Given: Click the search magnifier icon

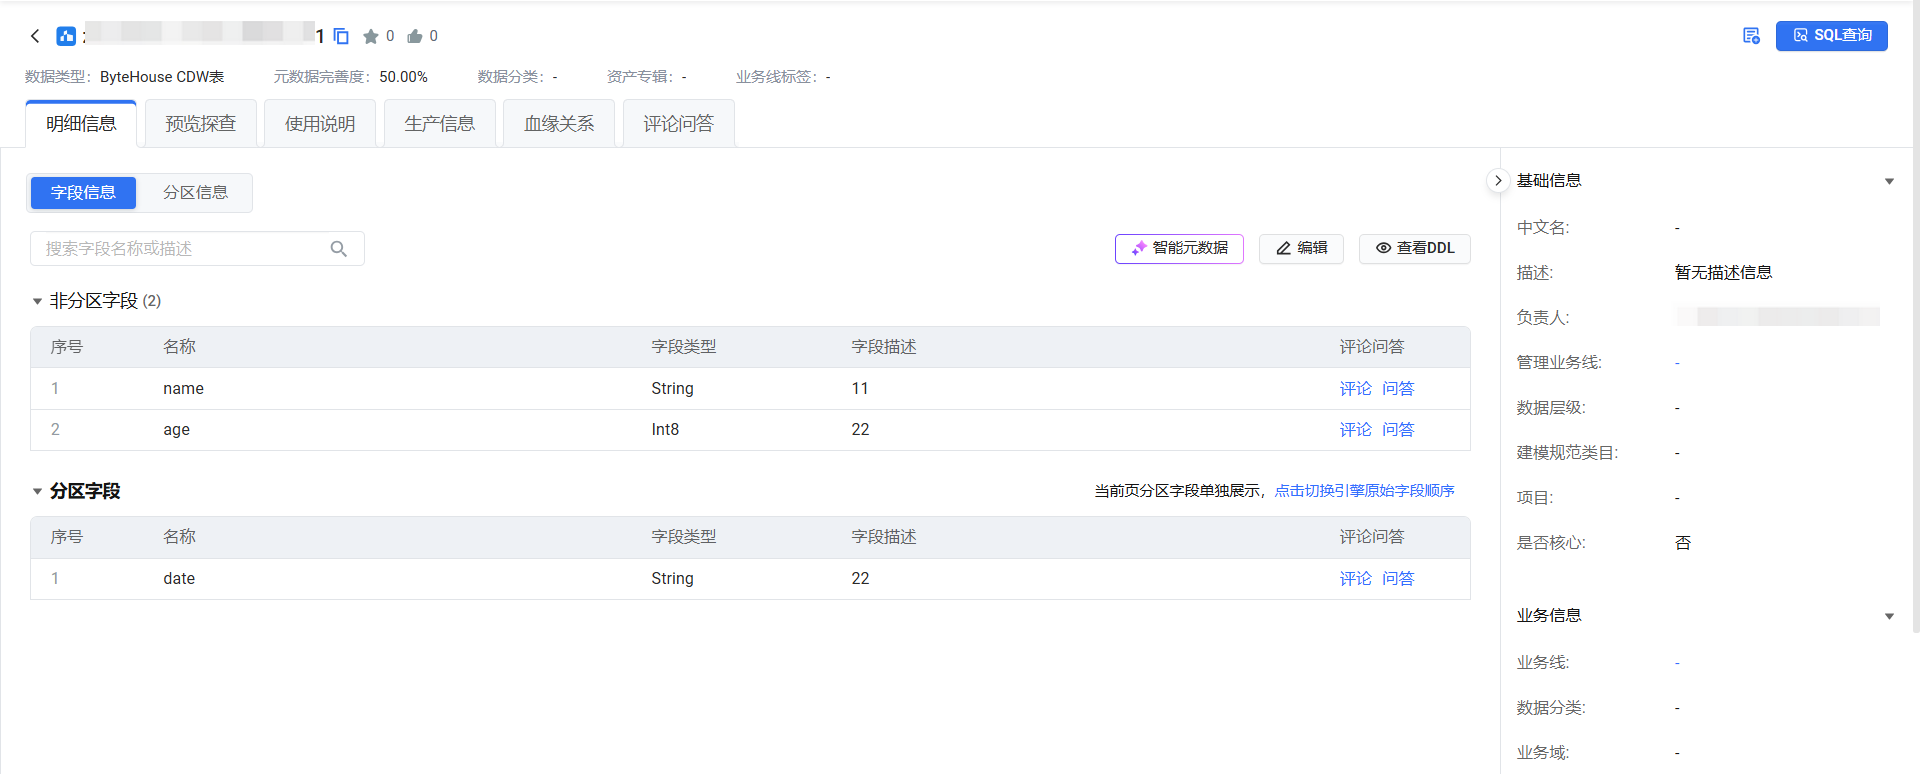Looking at the screenshot, I should pos(339,249).
